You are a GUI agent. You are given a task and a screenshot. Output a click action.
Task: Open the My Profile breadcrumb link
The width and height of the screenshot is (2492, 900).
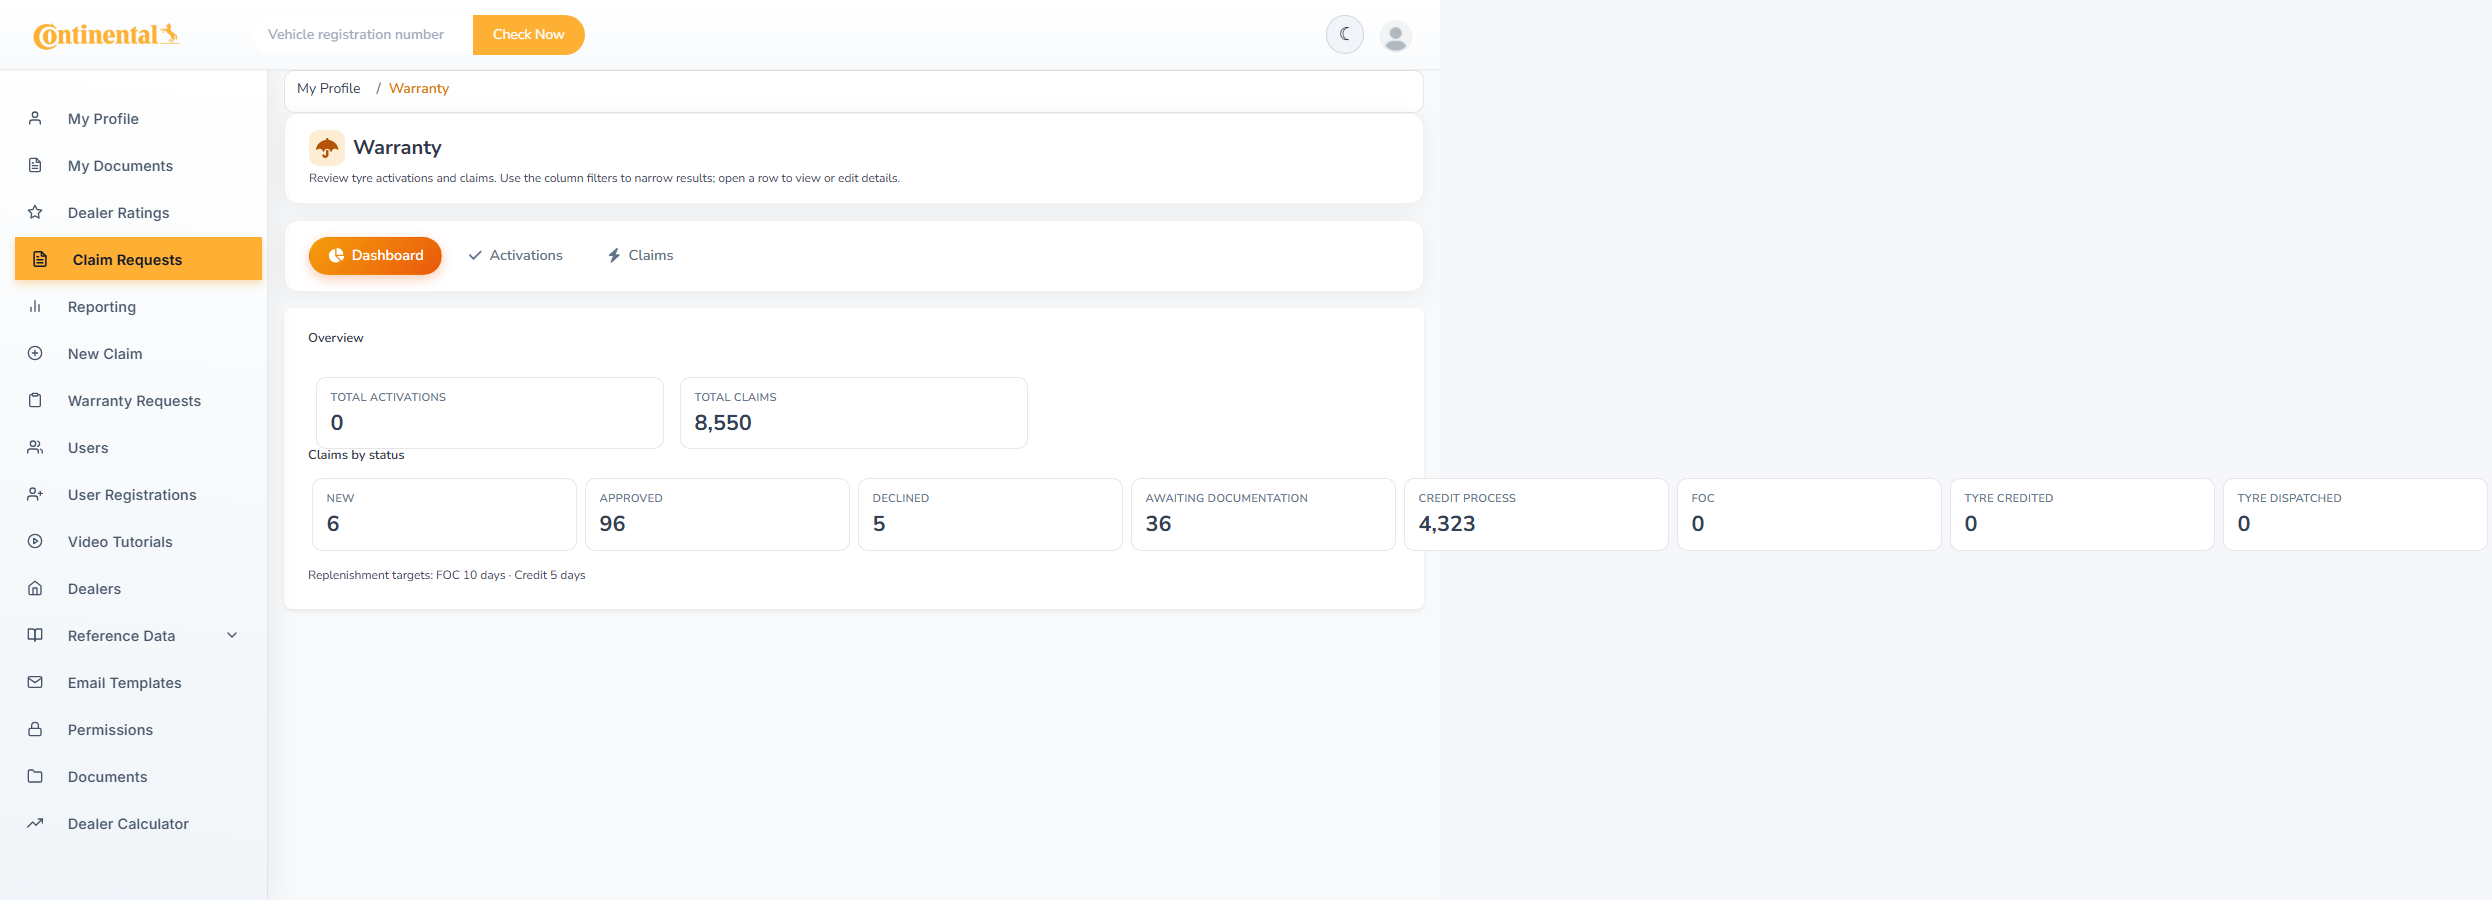(328, 88)
